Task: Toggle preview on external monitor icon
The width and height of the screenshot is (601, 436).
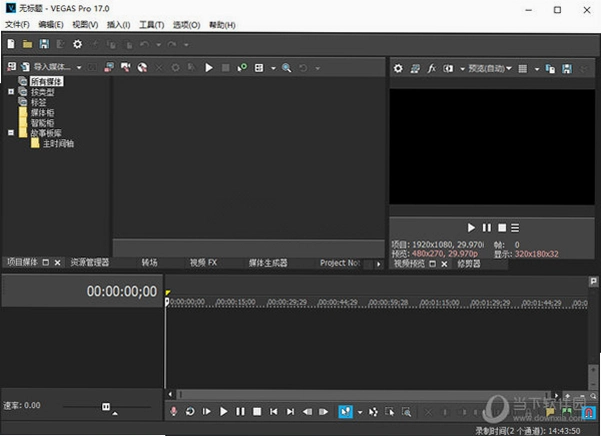Action: click(x=415, y=69)
